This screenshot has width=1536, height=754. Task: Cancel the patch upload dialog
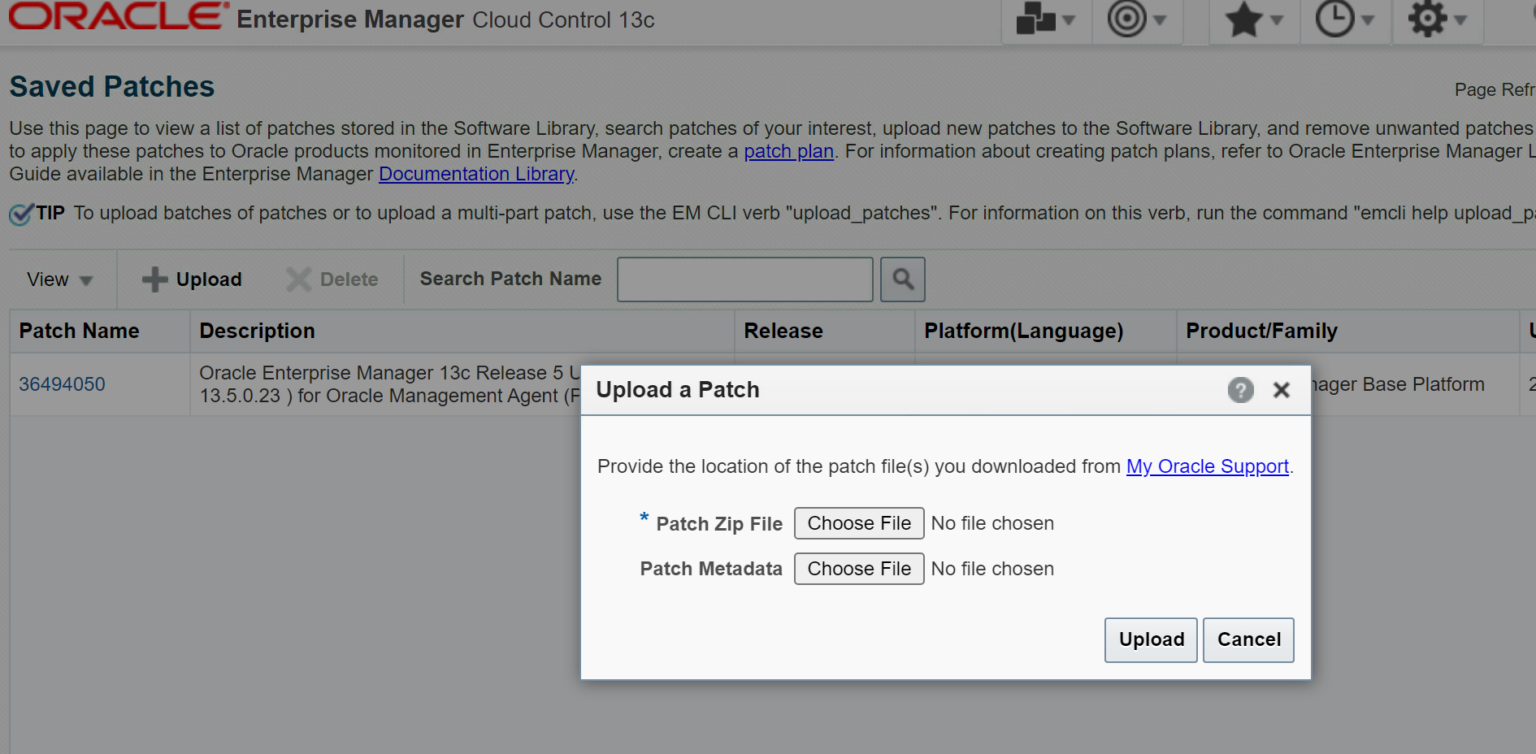pos(1248,640)
